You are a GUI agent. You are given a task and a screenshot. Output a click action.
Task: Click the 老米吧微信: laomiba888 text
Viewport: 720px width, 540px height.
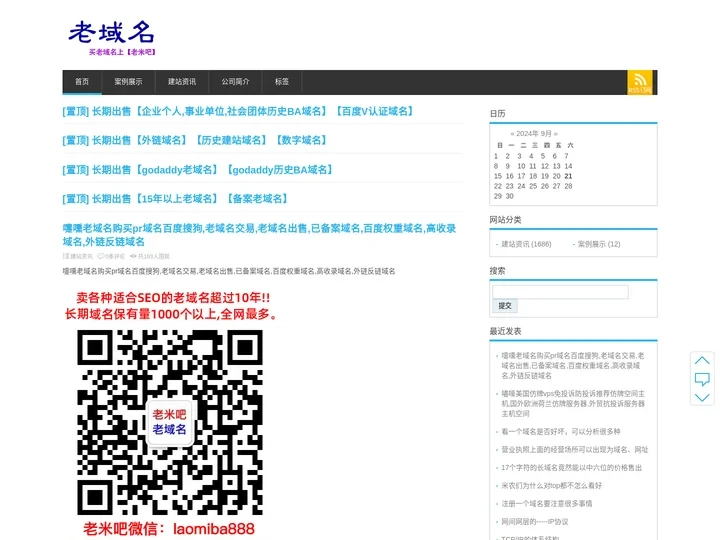click(169, 529)
